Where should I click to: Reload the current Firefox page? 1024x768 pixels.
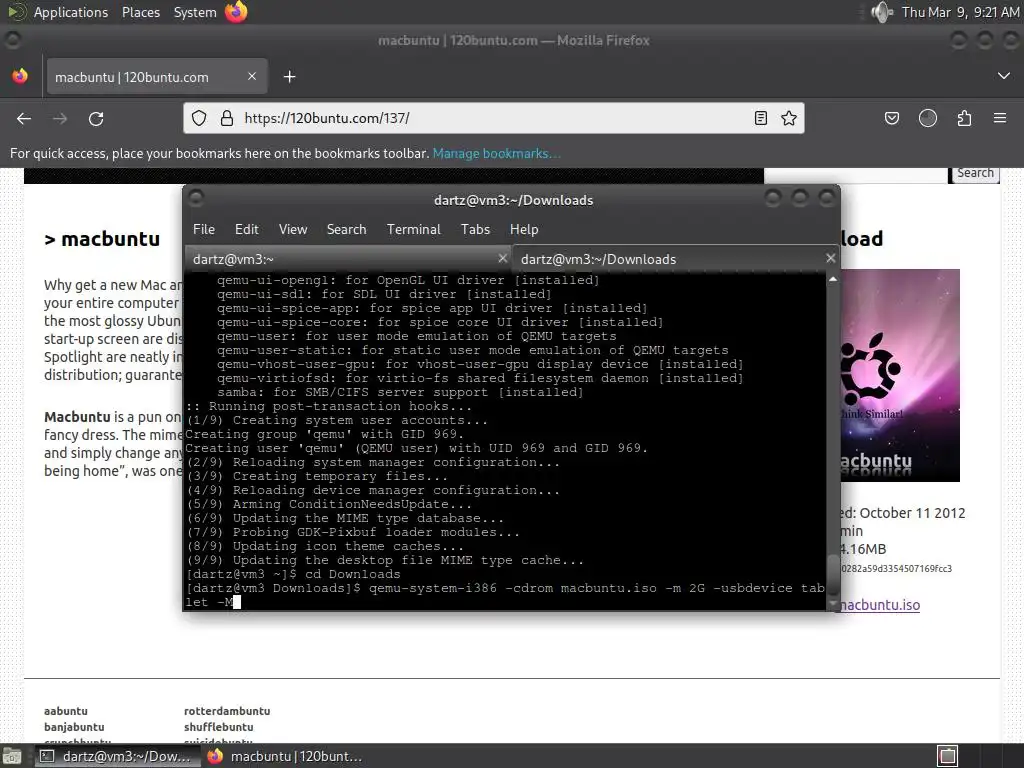pos(96,118)
